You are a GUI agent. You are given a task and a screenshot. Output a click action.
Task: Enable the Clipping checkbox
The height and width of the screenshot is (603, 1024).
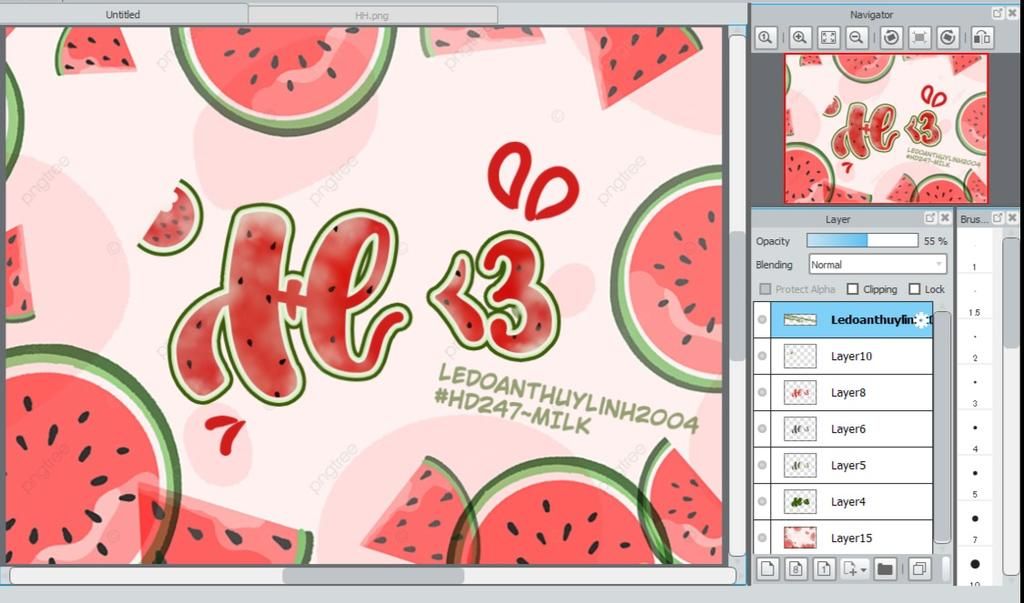(x=853, y=289)
